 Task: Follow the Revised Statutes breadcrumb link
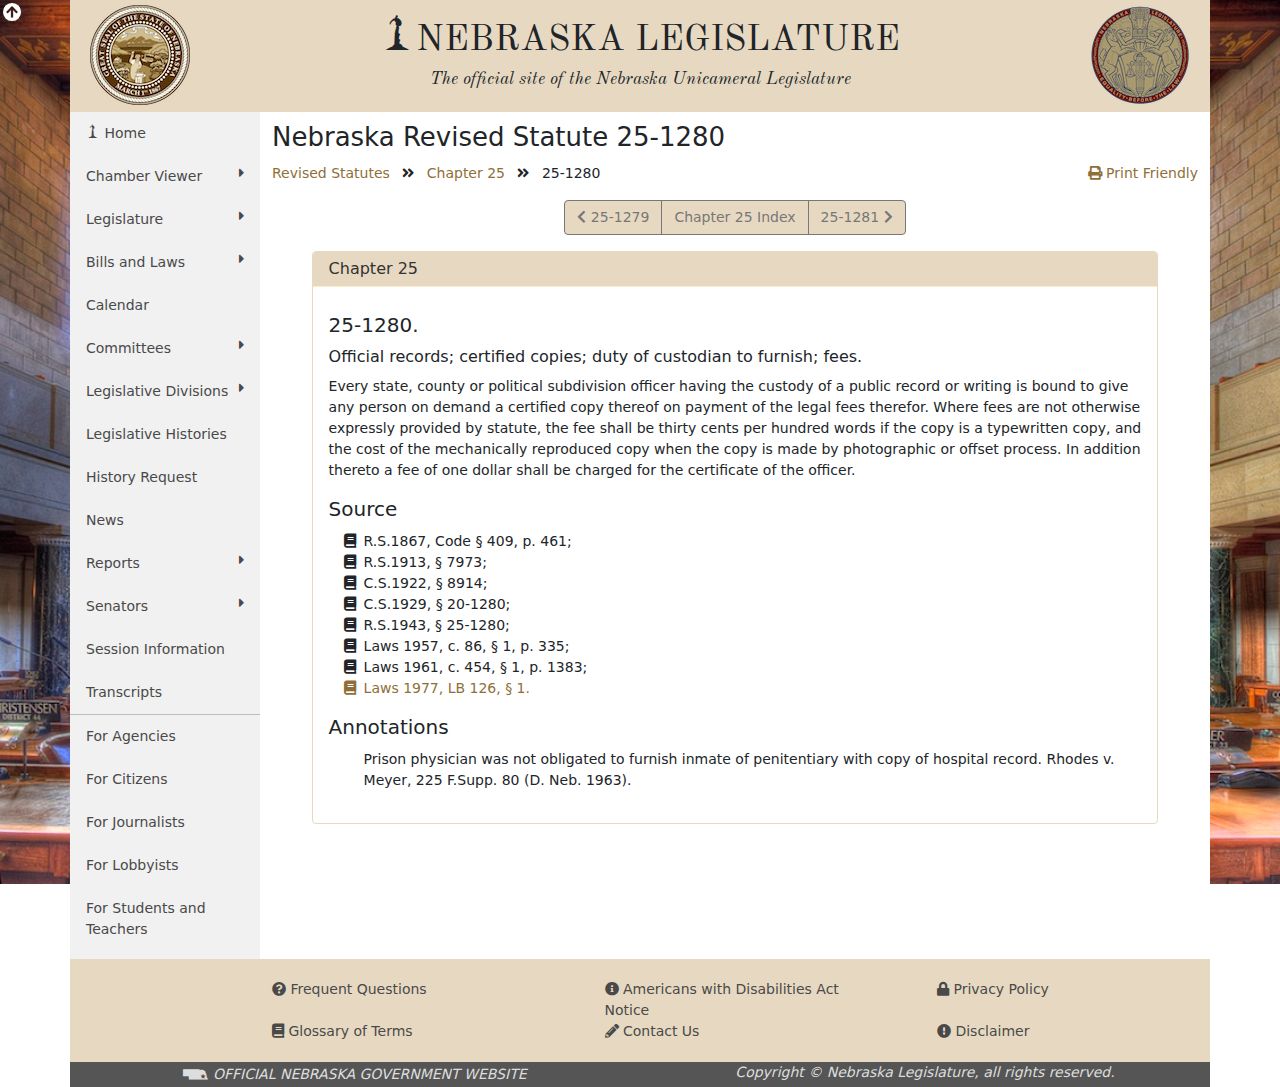tap(331, 173)
